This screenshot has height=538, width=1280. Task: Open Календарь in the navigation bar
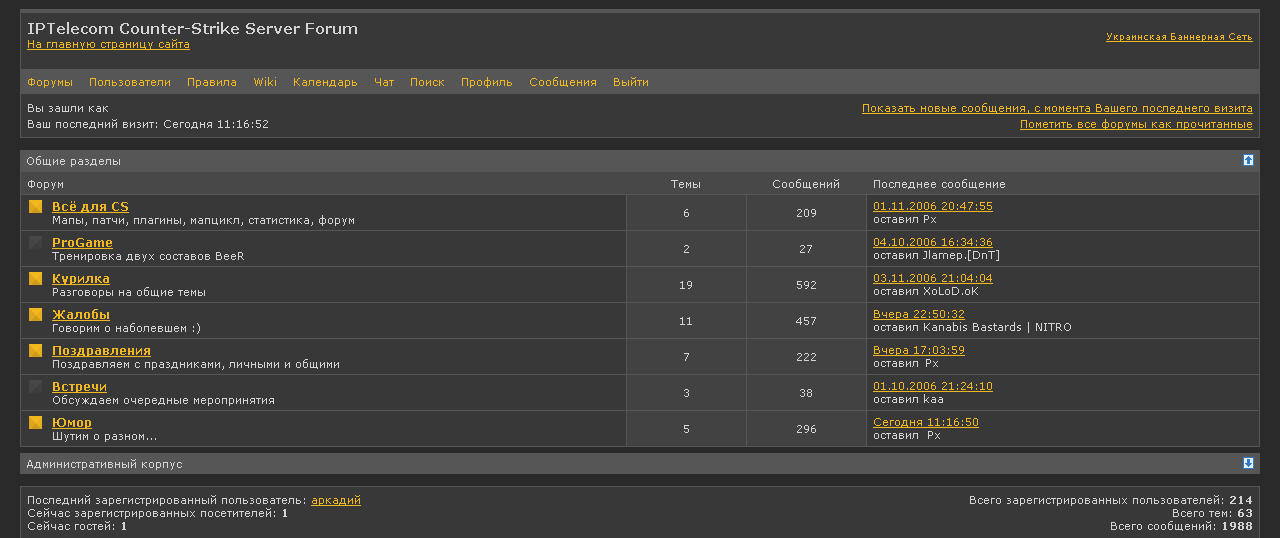tap(325, 82)
